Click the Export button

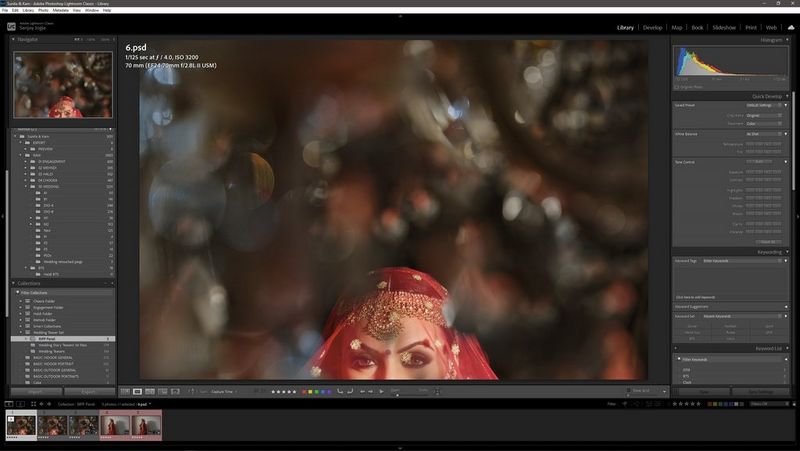tap(88, 391)
